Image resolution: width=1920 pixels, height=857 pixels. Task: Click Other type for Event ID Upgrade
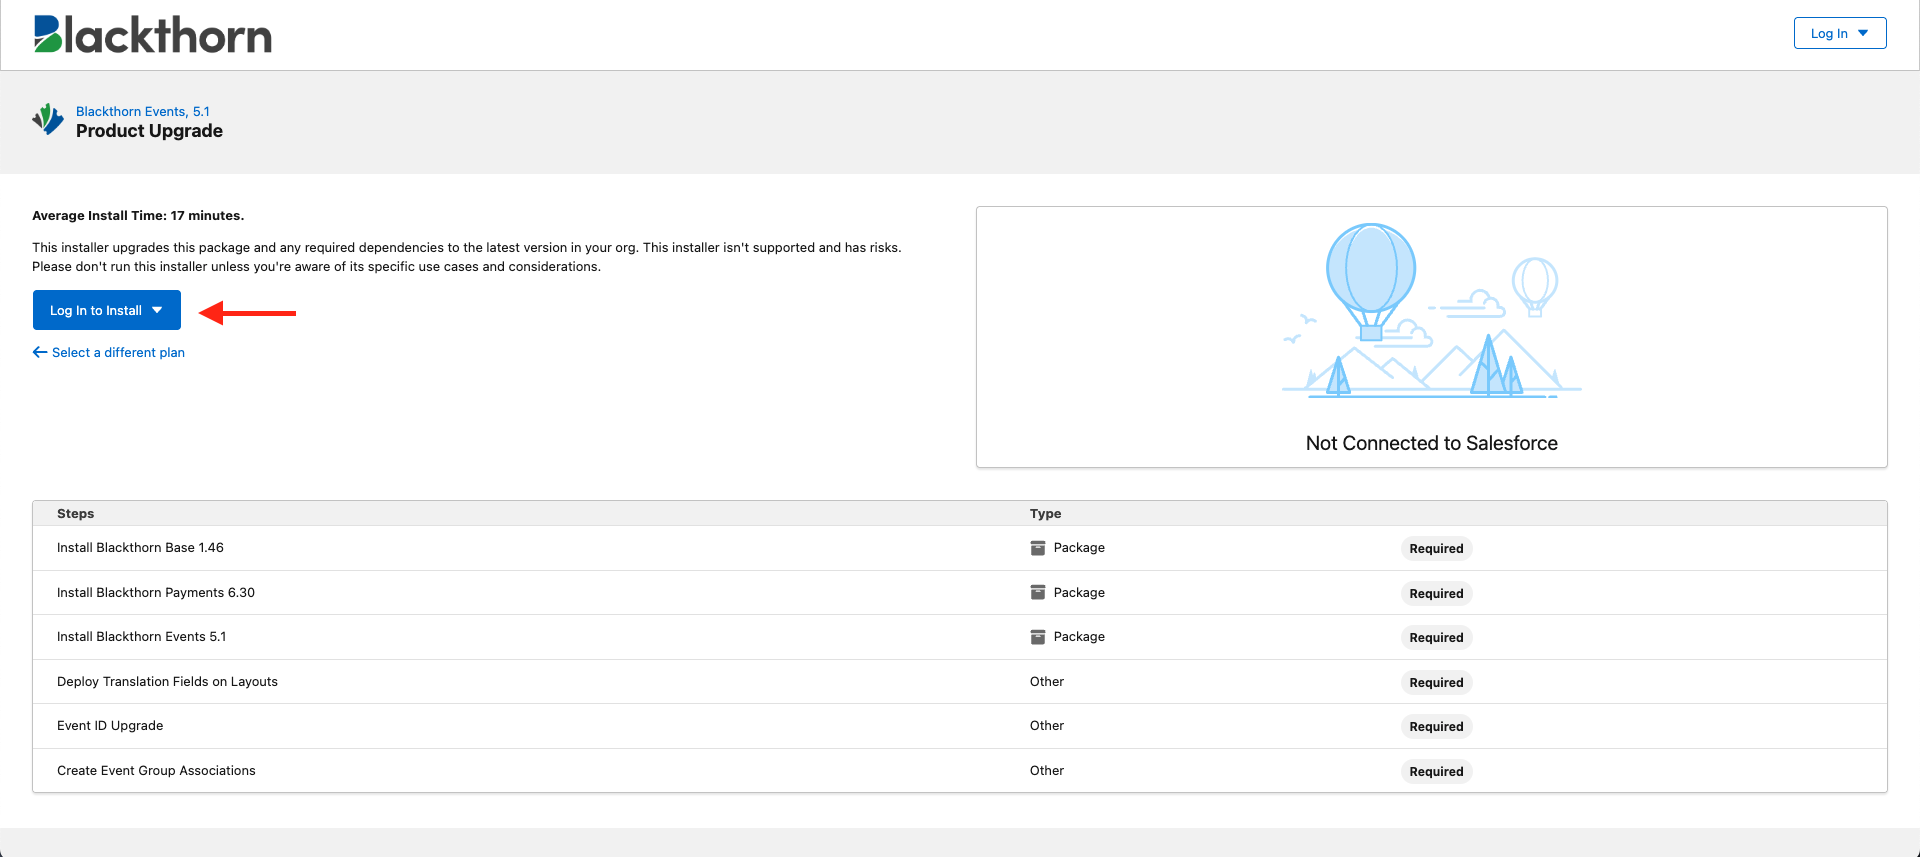click(1047, 725)
